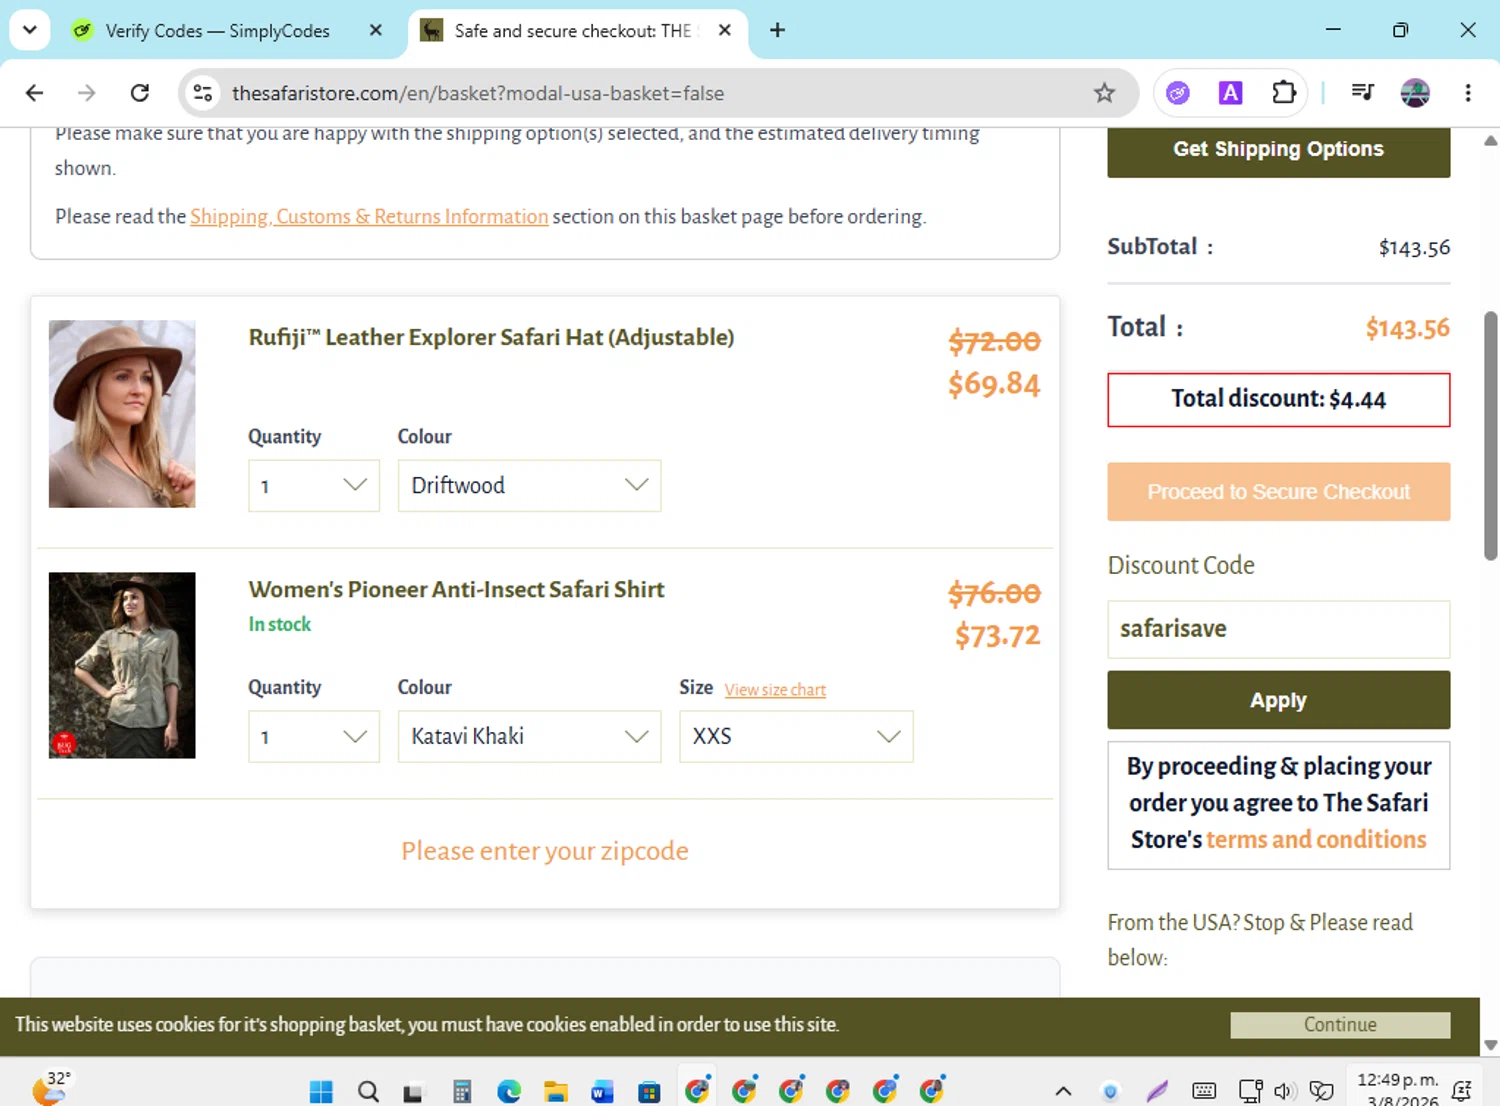Screen dimensions: 1500x1106
Task: Bookmark this page with the star icon
Action: tap(1104, 93)
